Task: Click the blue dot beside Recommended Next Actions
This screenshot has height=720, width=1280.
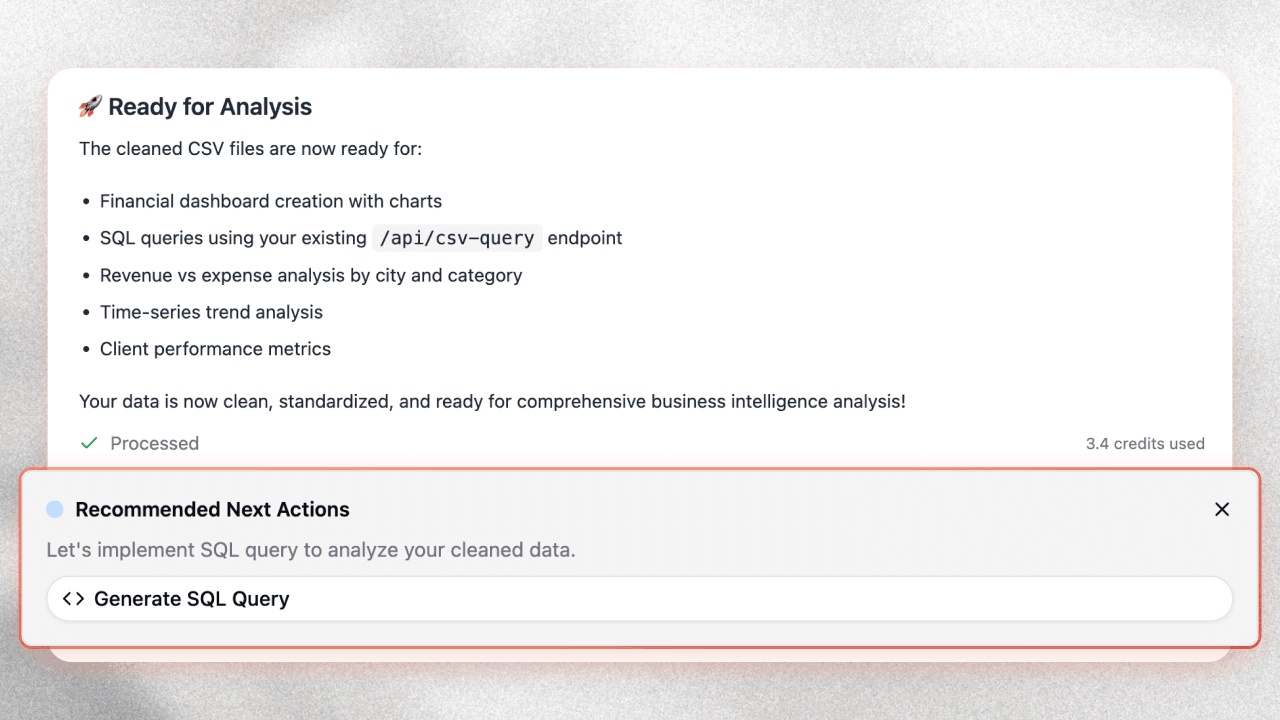Action: point(55,509)
